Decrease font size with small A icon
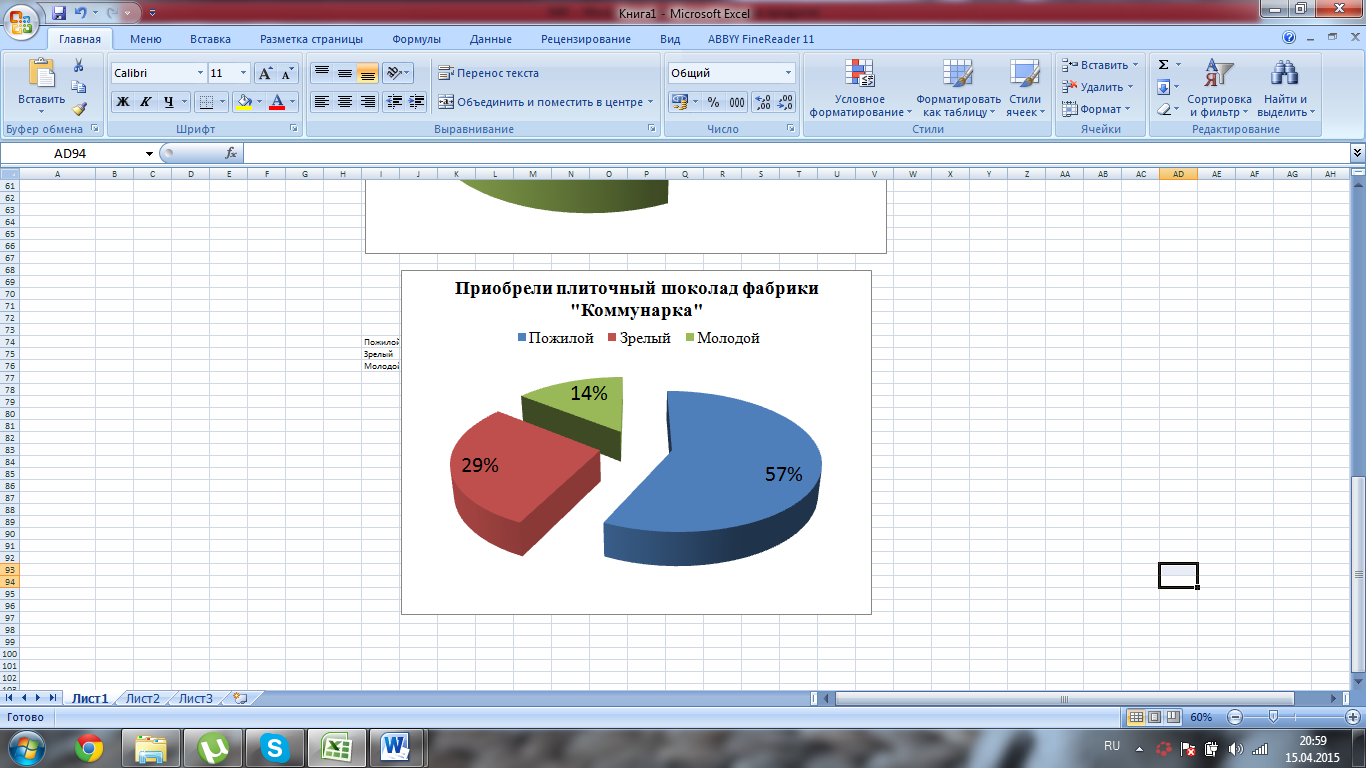Image resolution: width=1366 pixels, height=768 pixels. click(x=288, y=73)
